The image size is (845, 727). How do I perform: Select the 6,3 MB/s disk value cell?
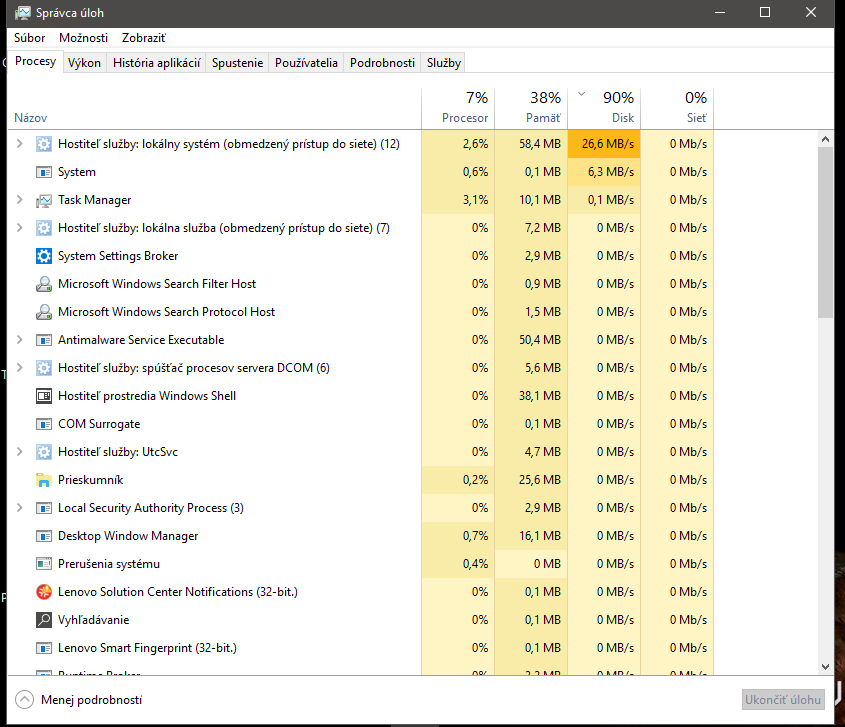pyautogui.click(x=604, y=172)
